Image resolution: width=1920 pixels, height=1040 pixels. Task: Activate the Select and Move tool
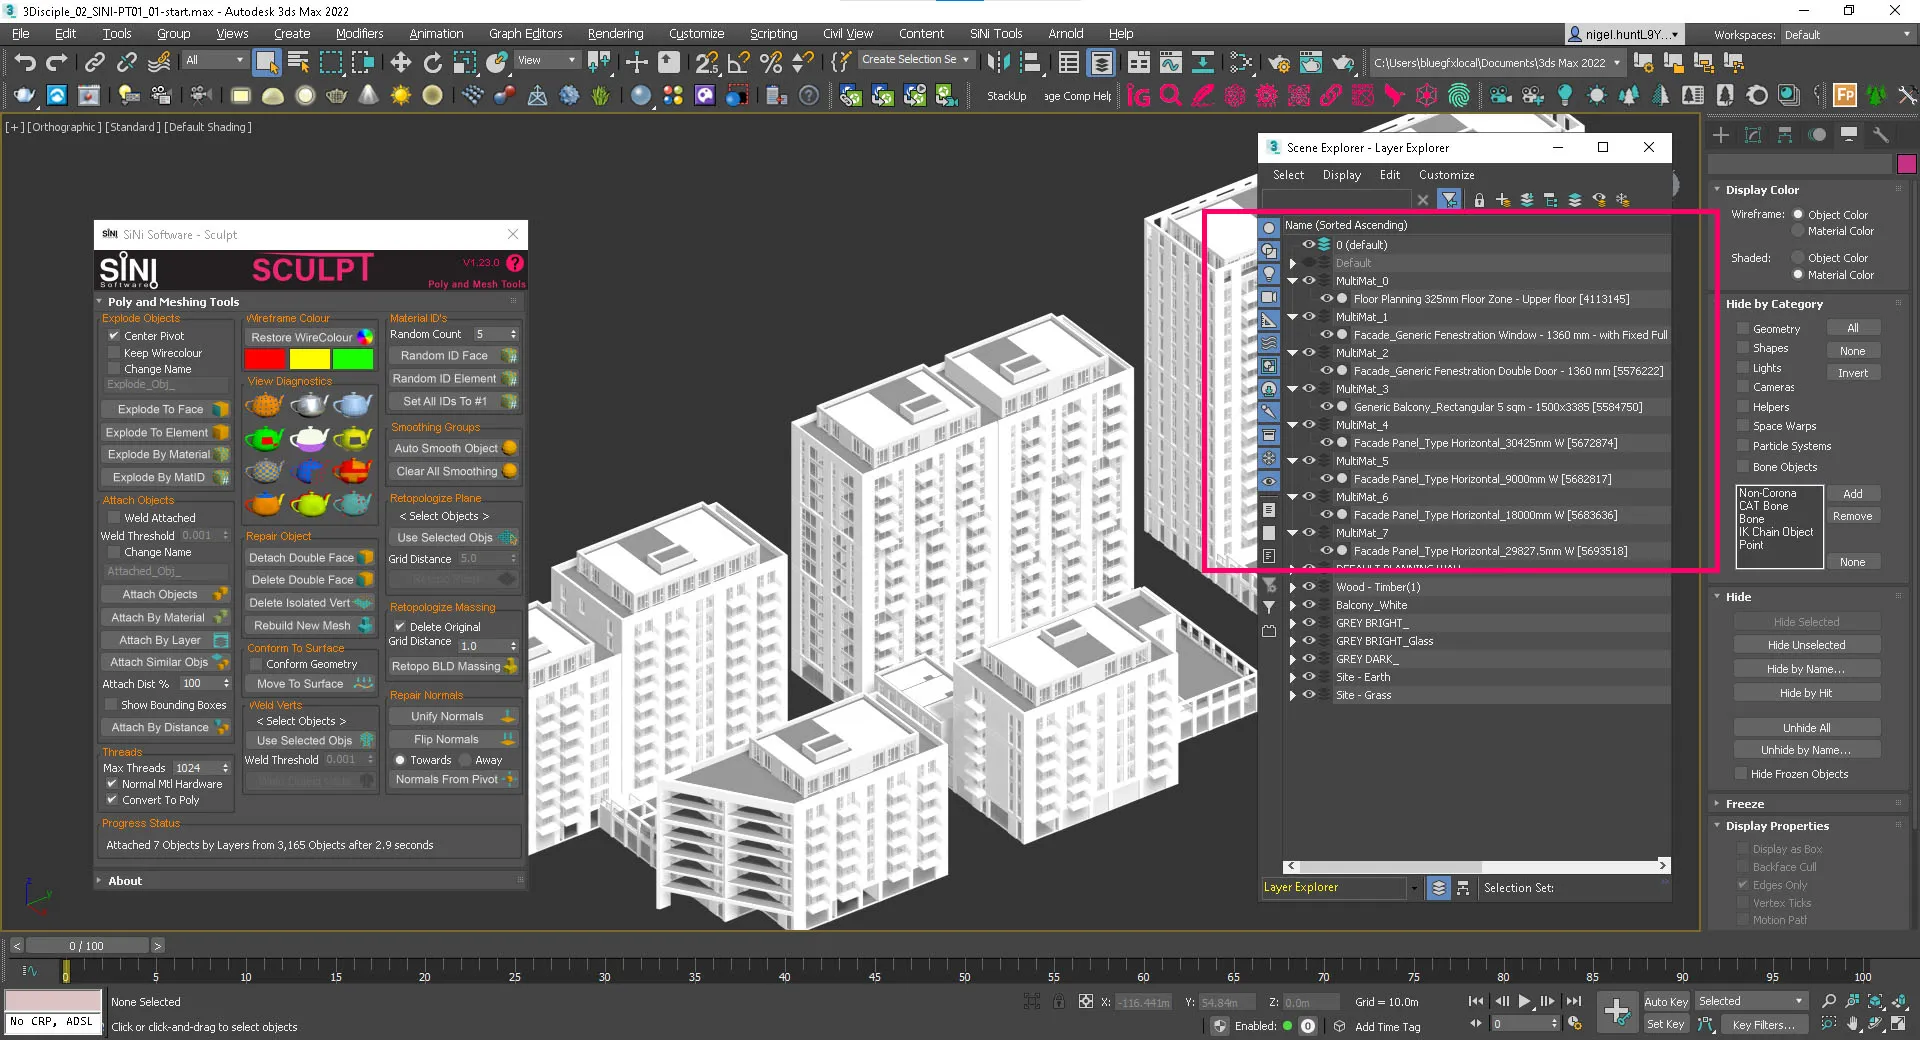click(400, 63)
